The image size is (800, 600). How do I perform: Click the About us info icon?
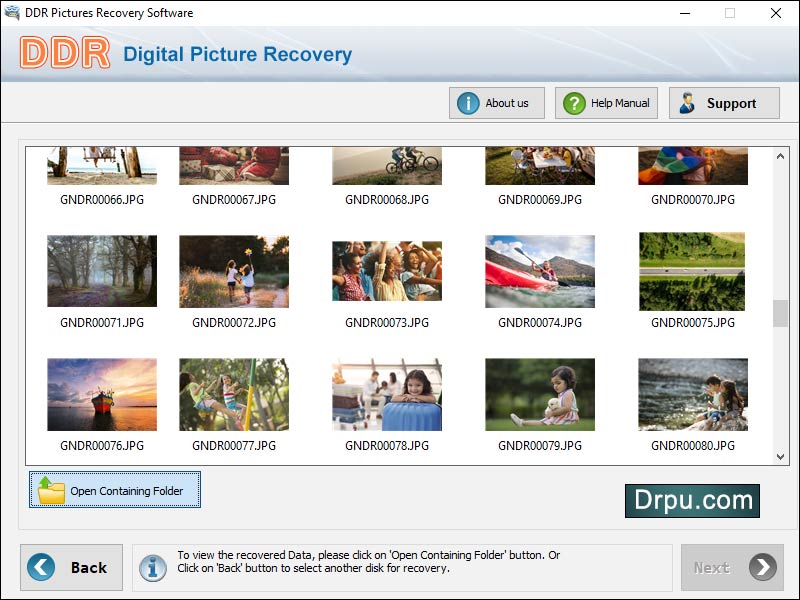point(466,102)
